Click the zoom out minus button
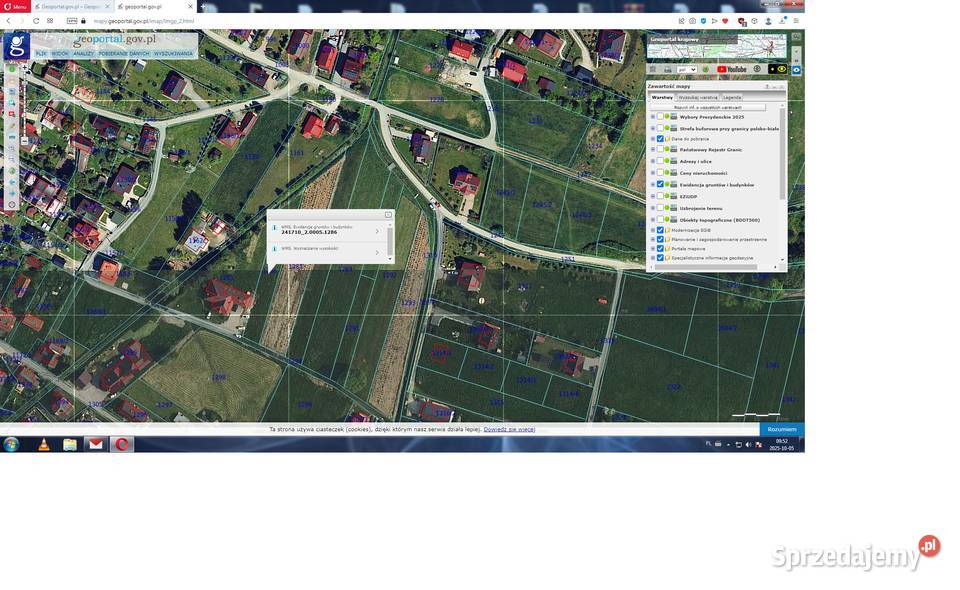The height and width of the screenshot is (590, 960). click(25, 139)
